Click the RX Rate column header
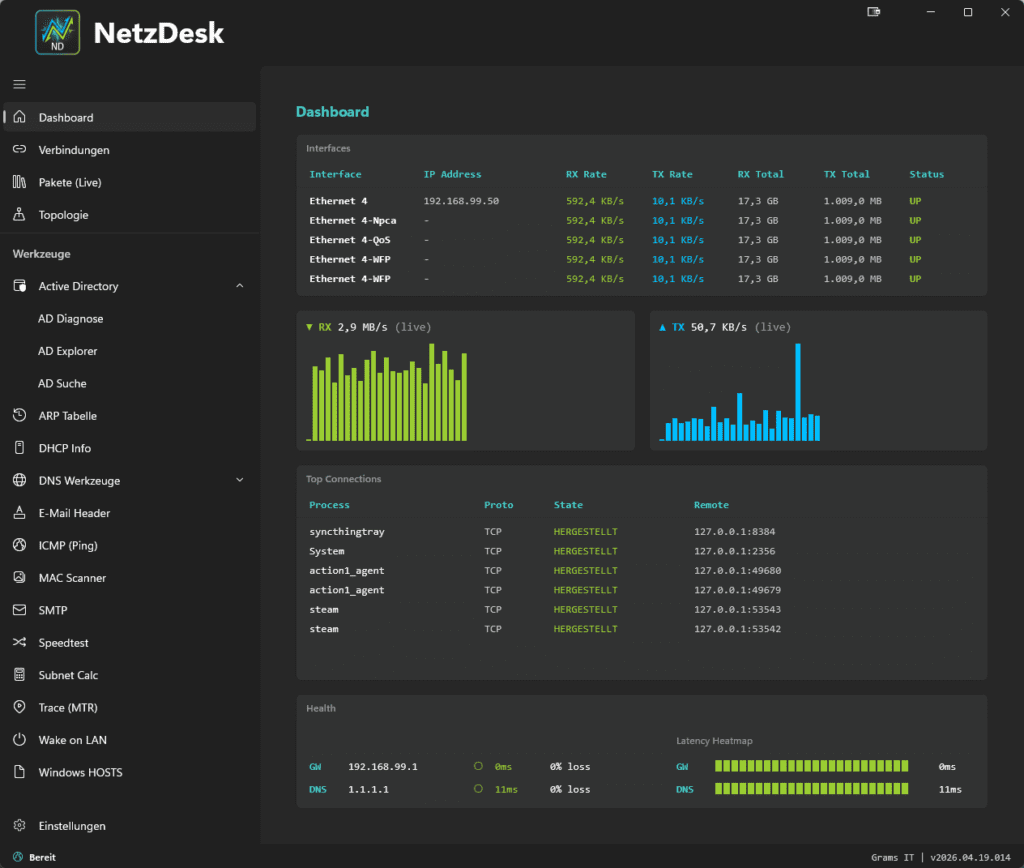The height and width of the screenshot is (868, 1024). tap(586, 174)
